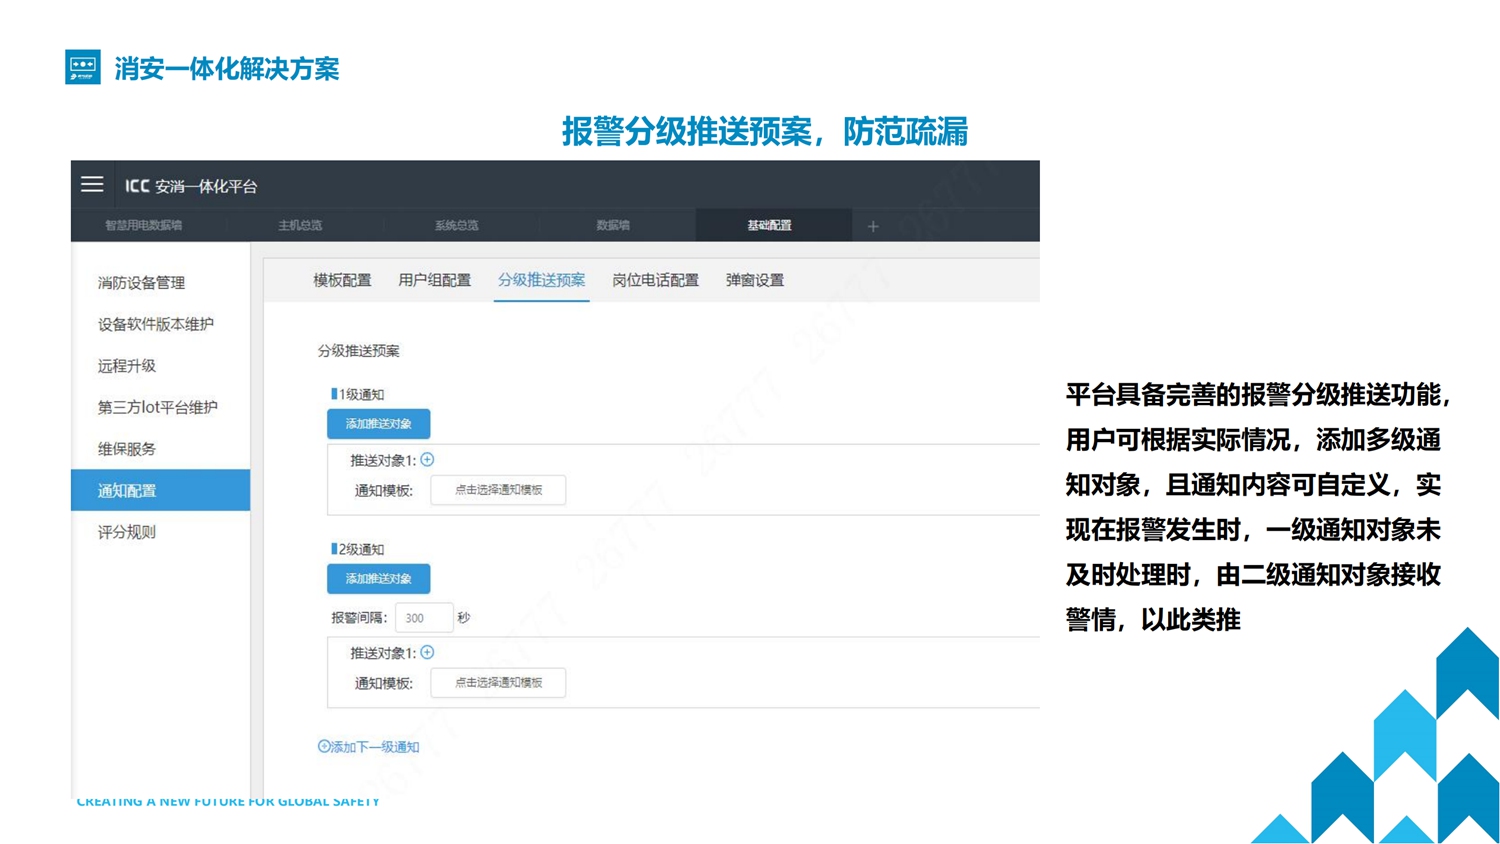The width and height of the screenshot is (1500, 844).
Task: Click 添加推送对象 button under 1级通知
Action: click(378, 424)
